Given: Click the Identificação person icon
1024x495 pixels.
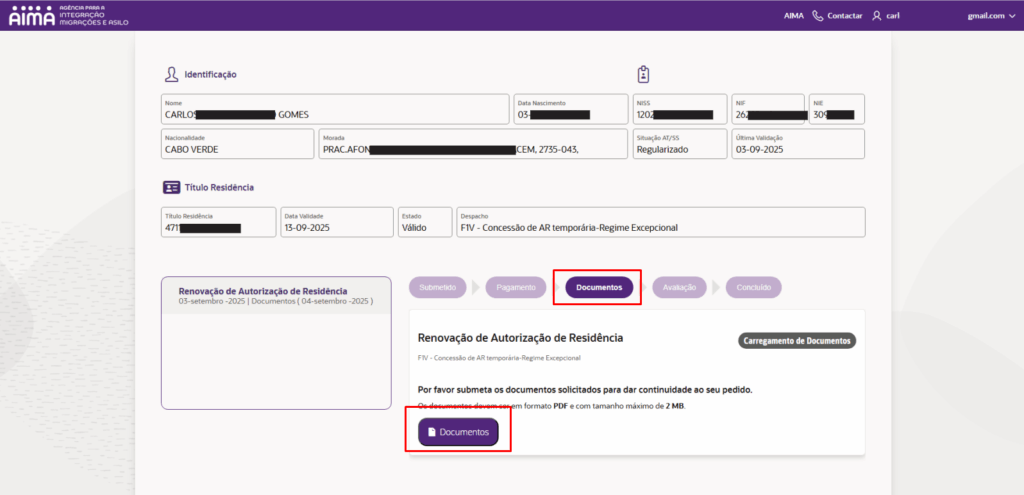Looking at the screenshot, I should (171, 75).
